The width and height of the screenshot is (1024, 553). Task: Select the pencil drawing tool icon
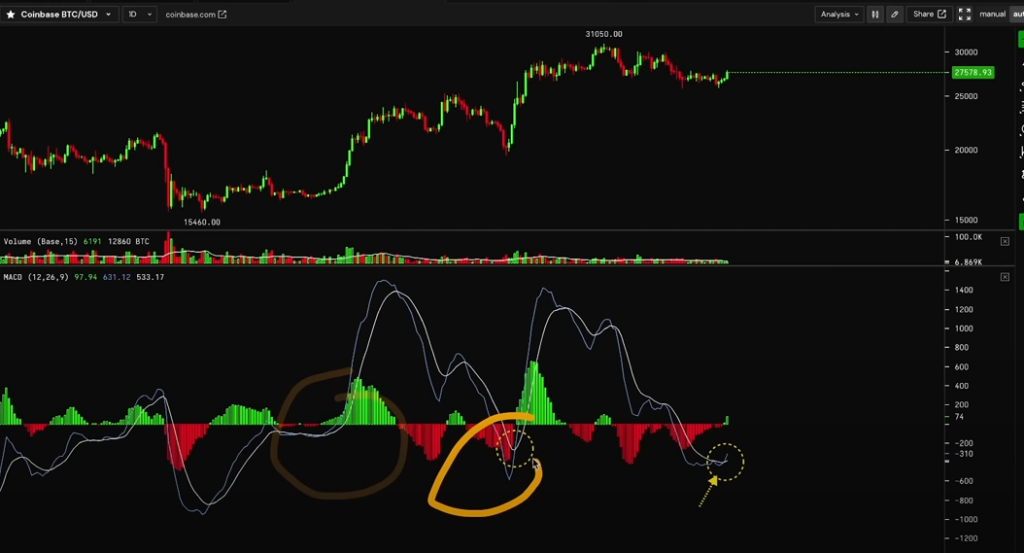tap(895, 14)
